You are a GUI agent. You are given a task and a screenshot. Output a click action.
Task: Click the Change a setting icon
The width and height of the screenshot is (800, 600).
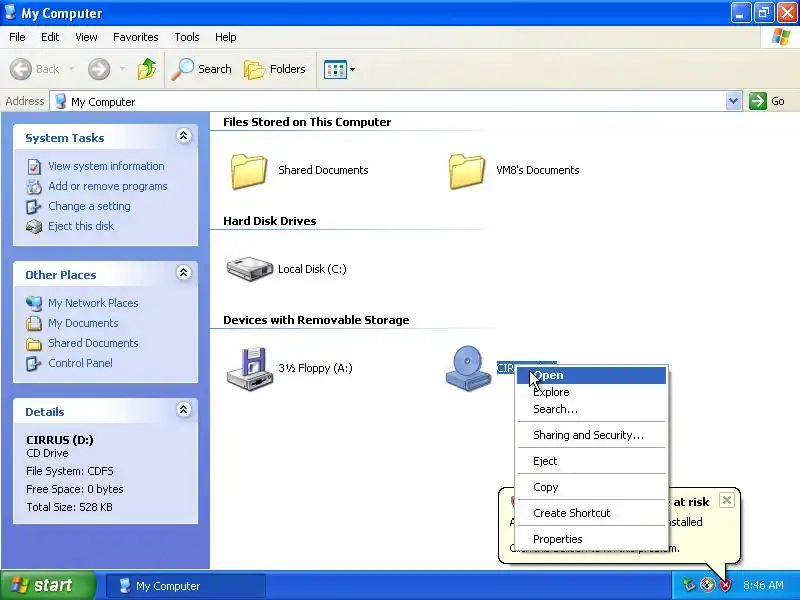point(34,206)
